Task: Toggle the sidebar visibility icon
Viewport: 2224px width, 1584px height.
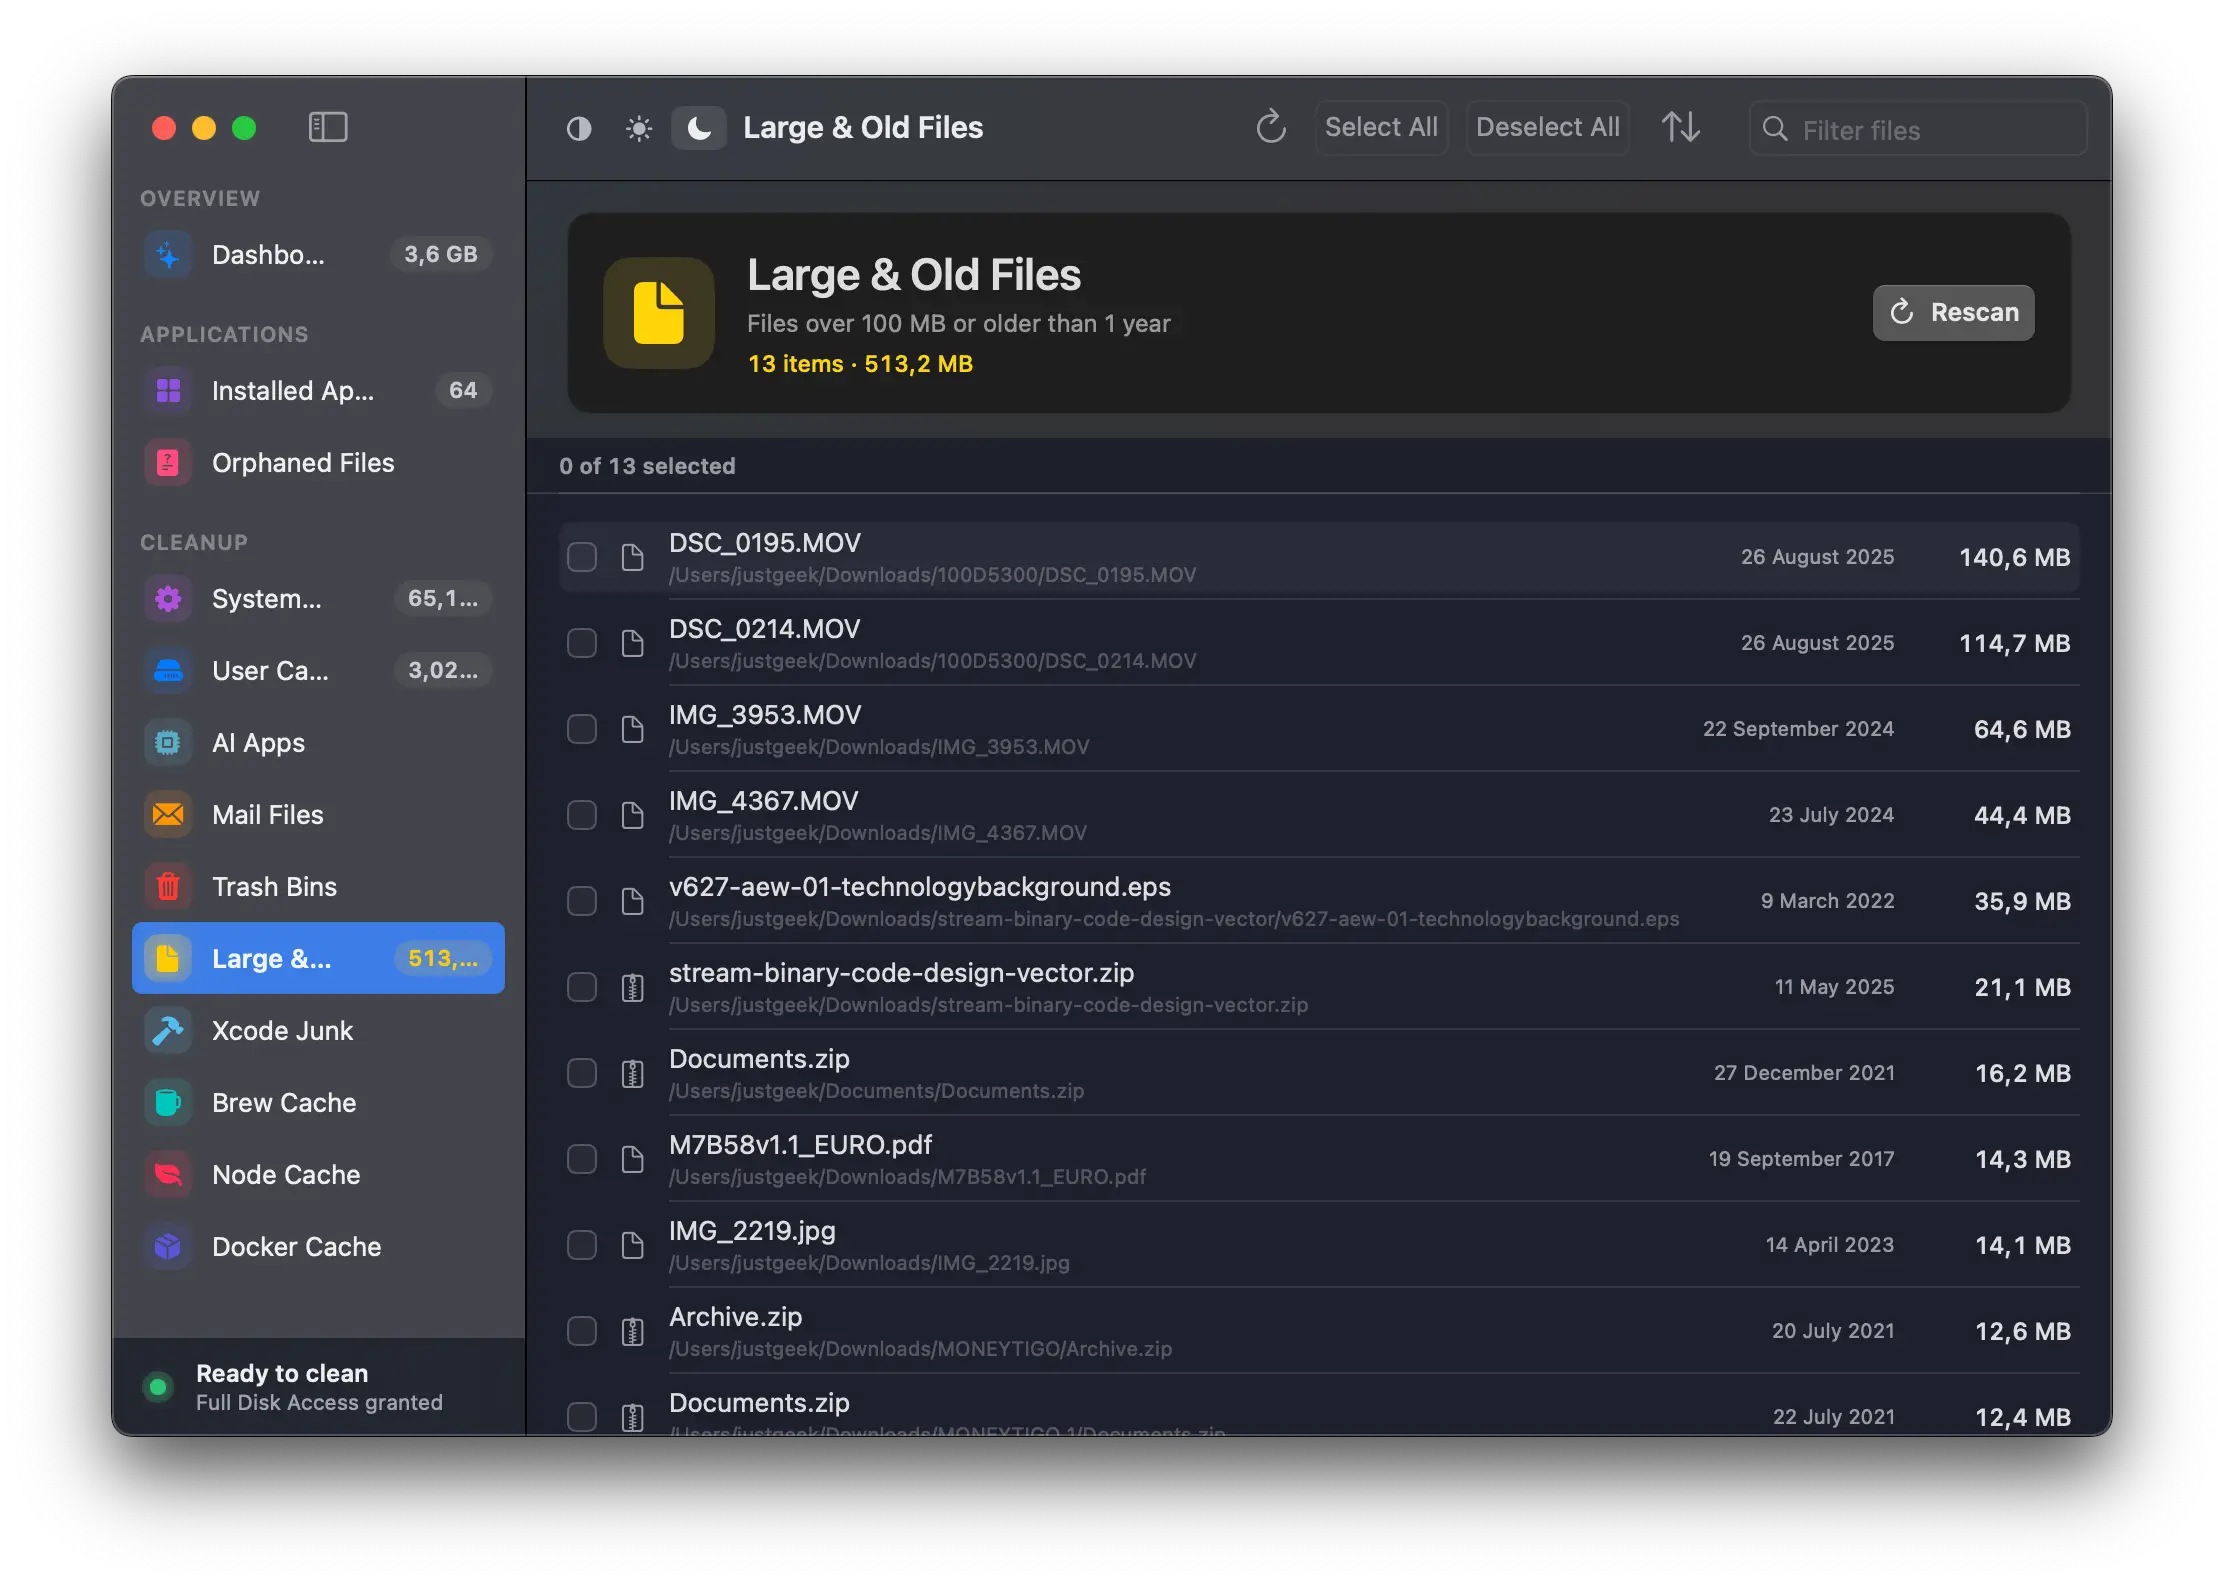Action: [328, 128]
